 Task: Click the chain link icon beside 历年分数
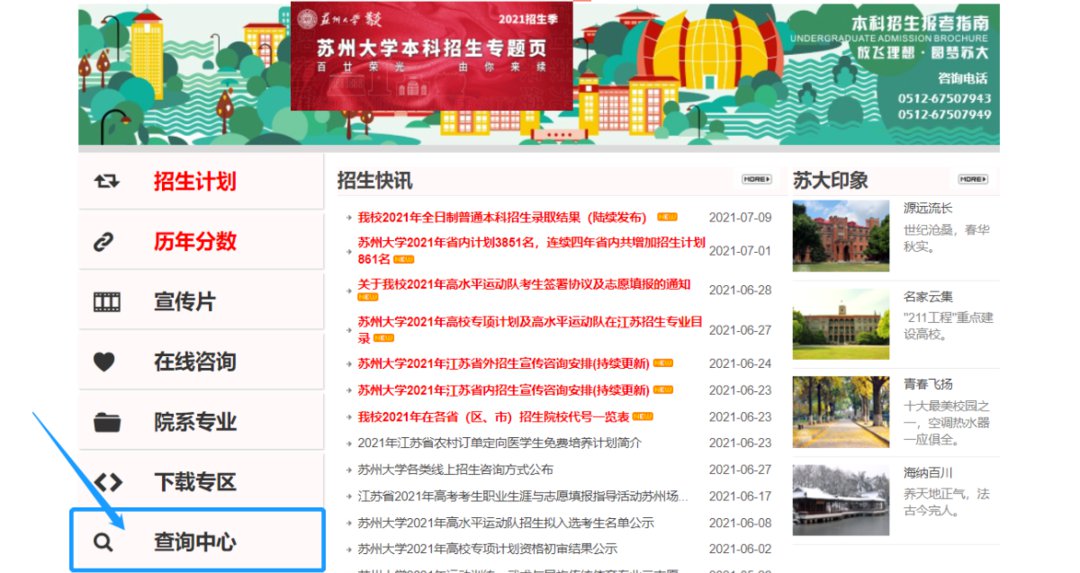pyautogui.click(x=105, y=242)
